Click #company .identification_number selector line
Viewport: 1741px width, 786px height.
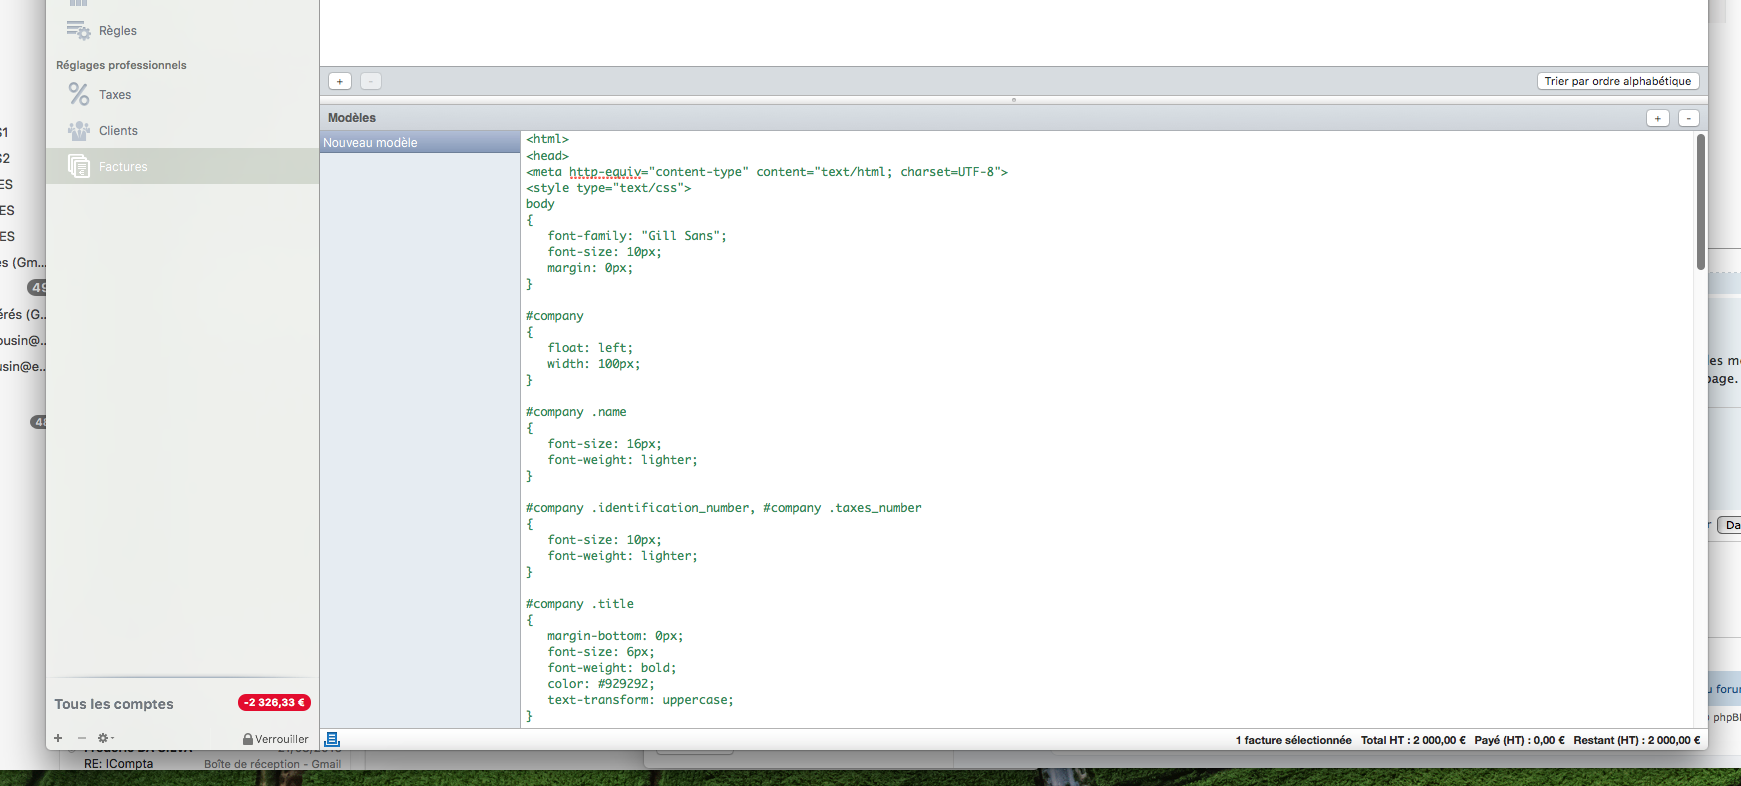[724, 507]
